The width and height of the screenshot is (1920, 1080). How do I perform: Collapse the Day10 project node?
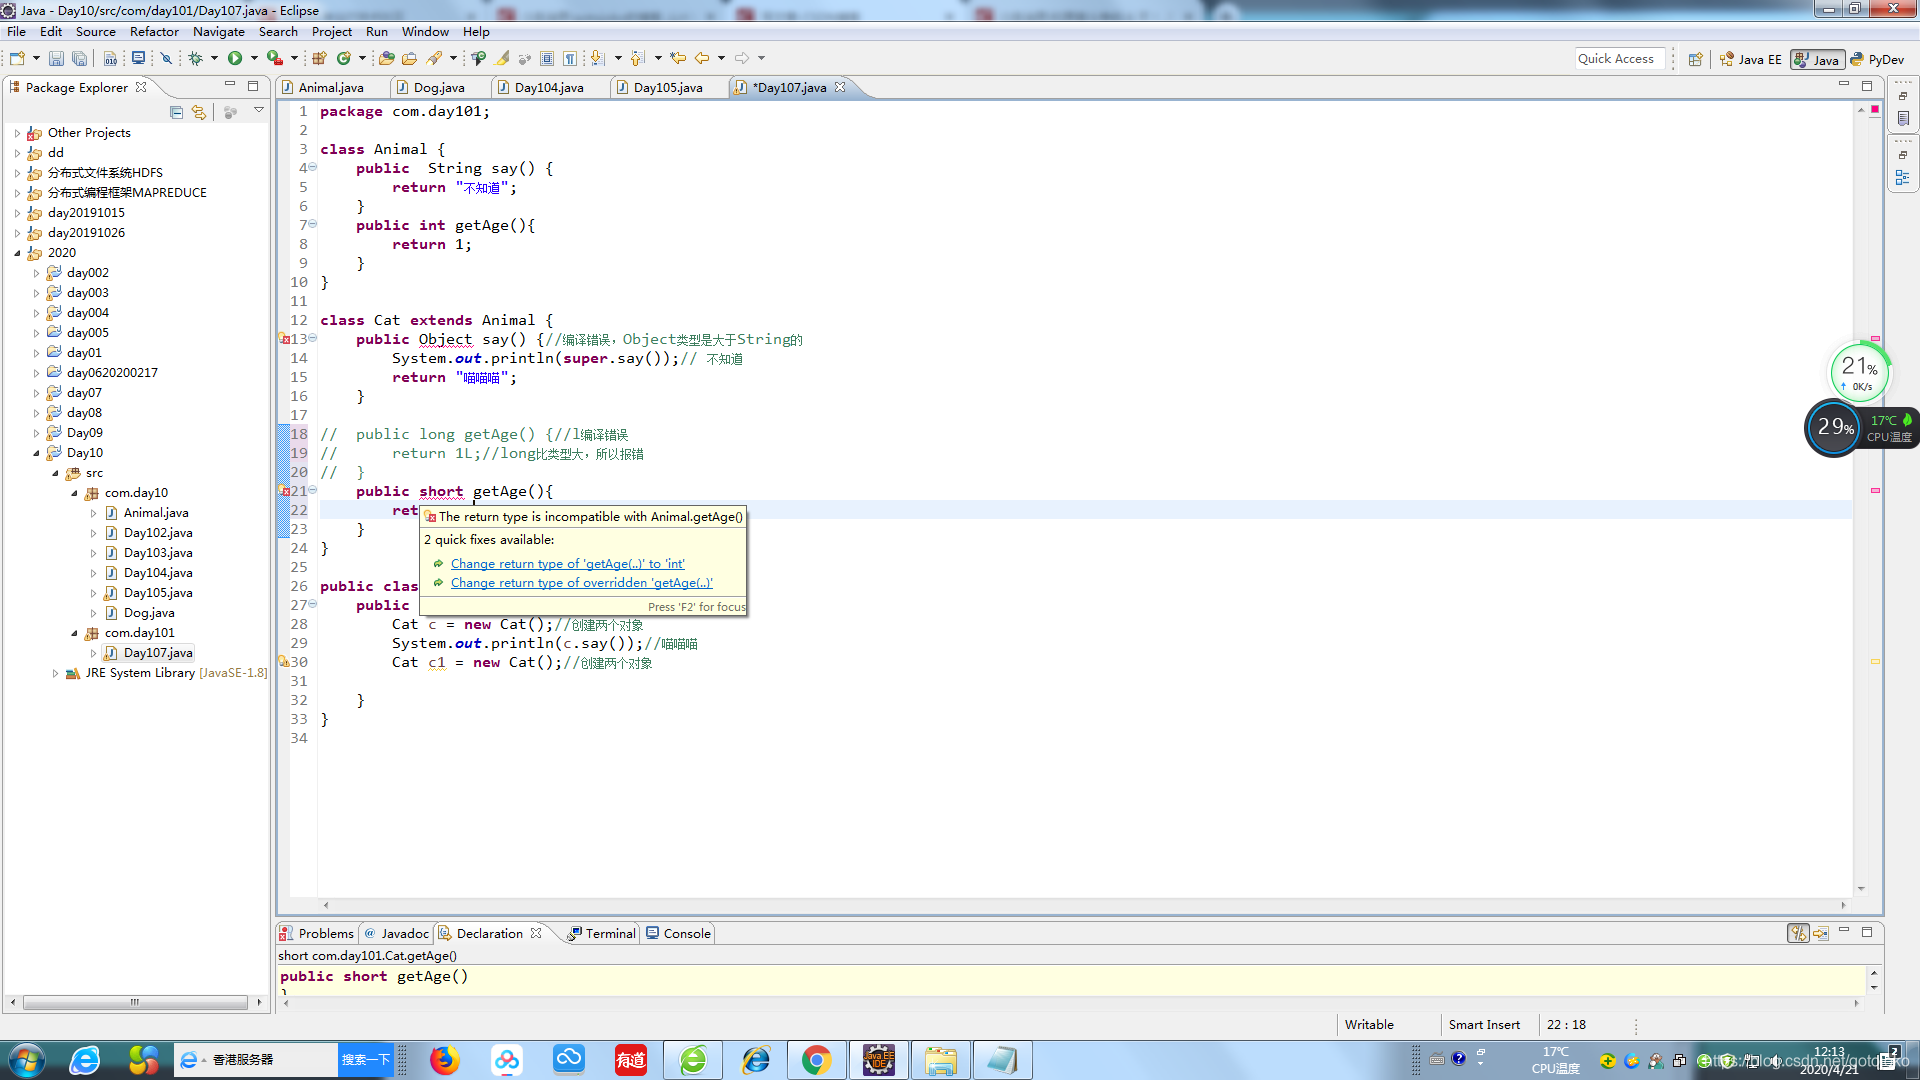click(37, 453)
